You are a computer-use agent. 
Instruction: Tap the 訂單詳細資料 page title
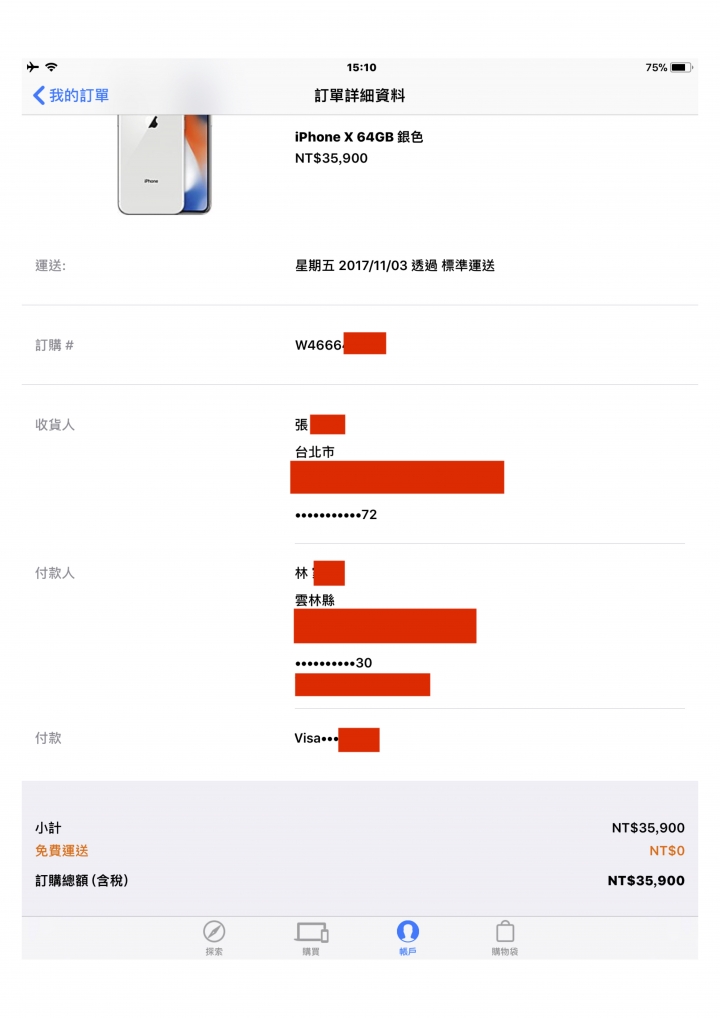click(360, 95)
